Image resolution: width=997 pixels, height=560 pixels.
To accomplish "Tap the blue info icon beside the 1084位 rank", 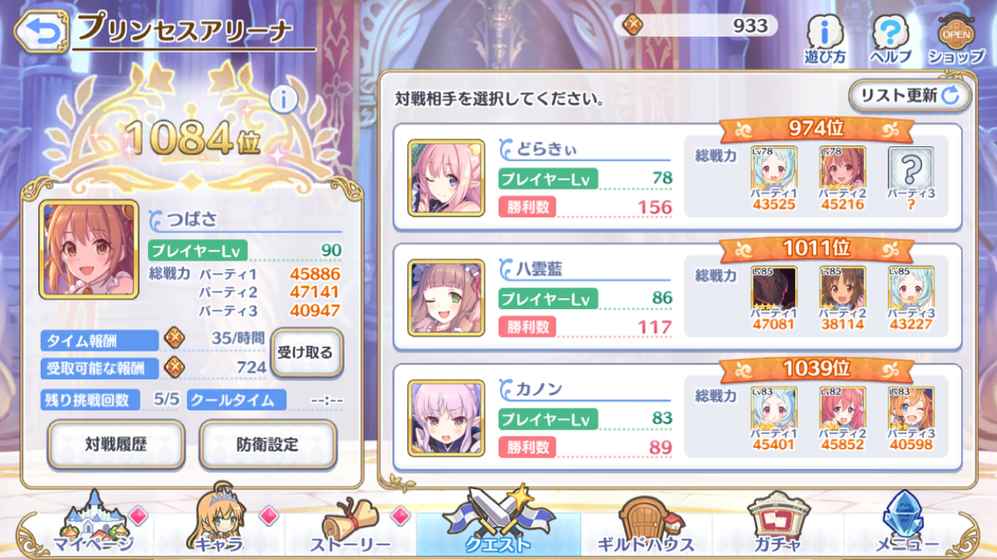I will tap(284, 99).
